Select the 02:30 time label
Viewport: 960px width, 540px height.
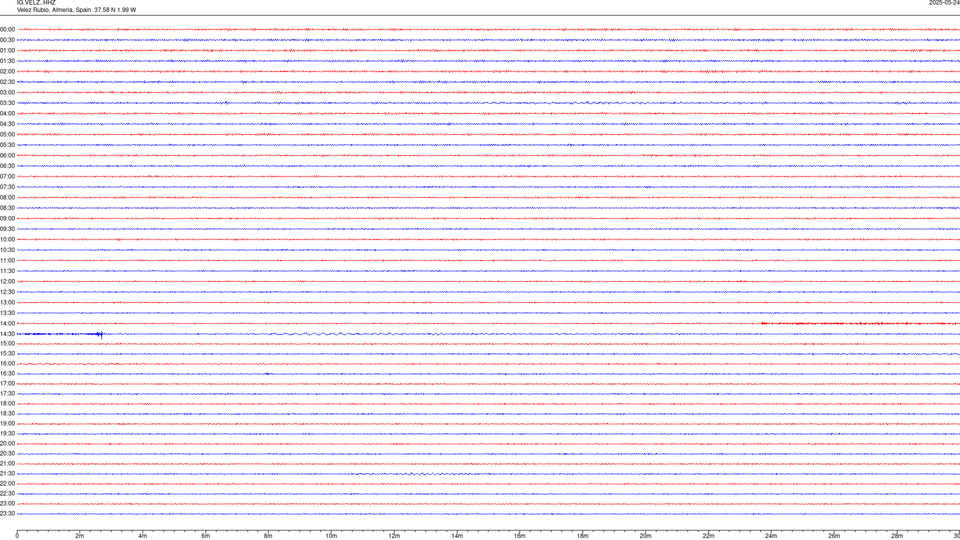[7, 82]
